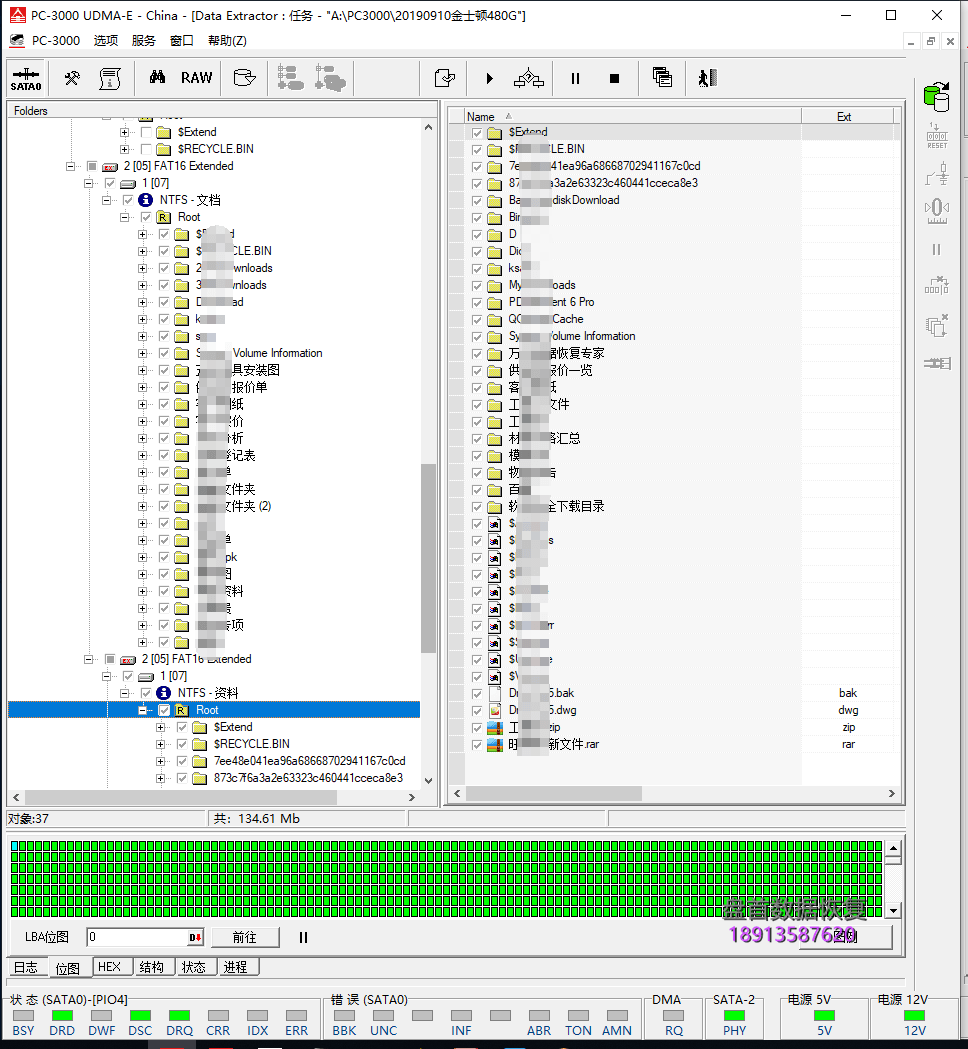This screenshot has height=1049, width=968.
Task: Collapse first 2 [05] FAT16 Extended node
Action: [x=70, y=166]
